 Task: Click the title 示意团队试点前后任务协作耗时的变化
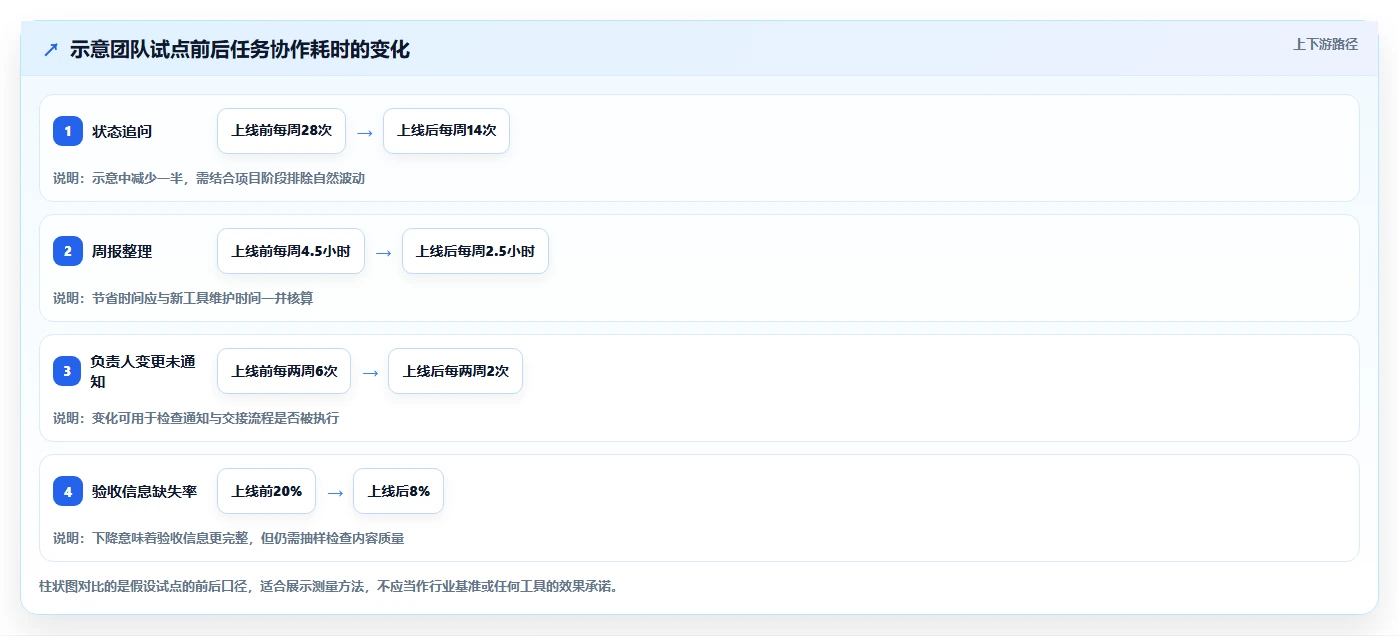(240, 50)
